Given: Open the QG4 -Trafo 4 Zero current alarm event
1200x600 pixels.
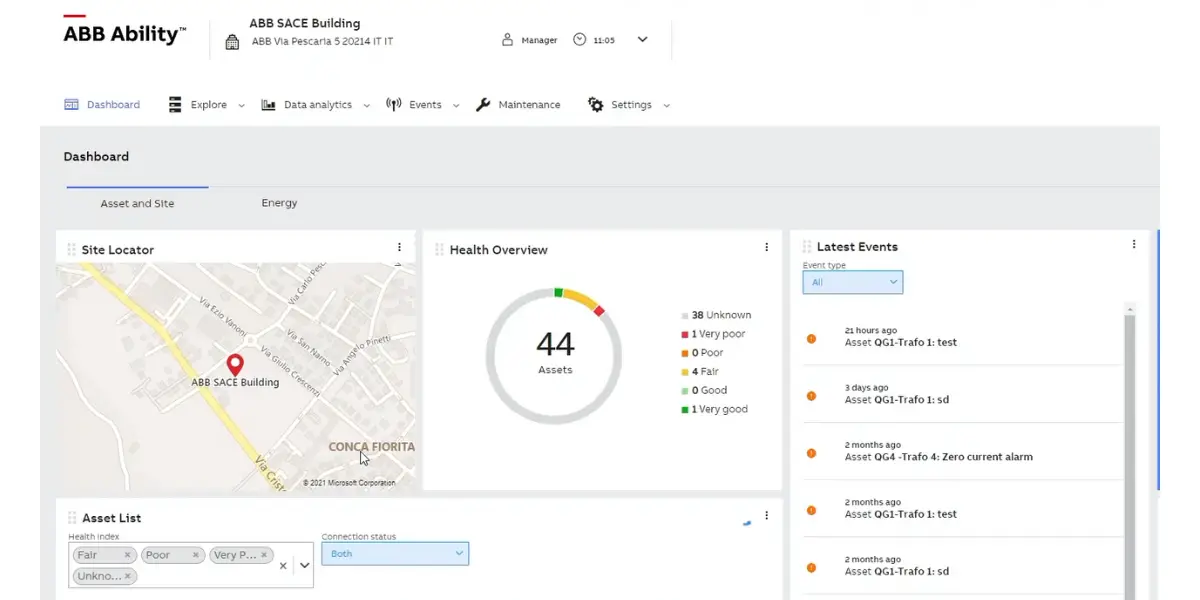Looking at the screenshot, I should pyautogui.click(x=962, y=451).
